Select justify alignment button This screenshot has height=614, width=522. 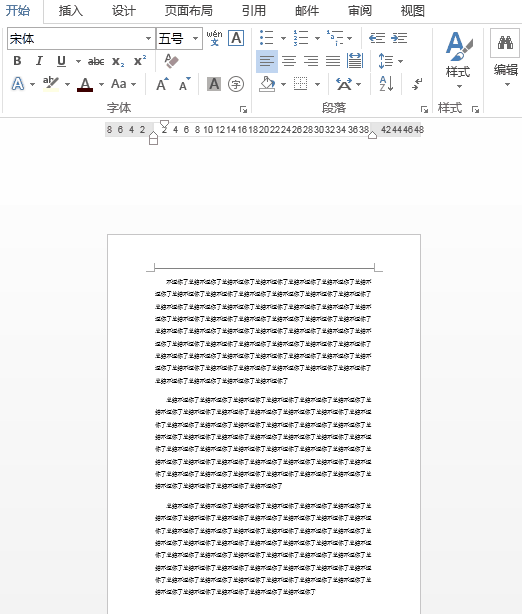click(333, 61)
